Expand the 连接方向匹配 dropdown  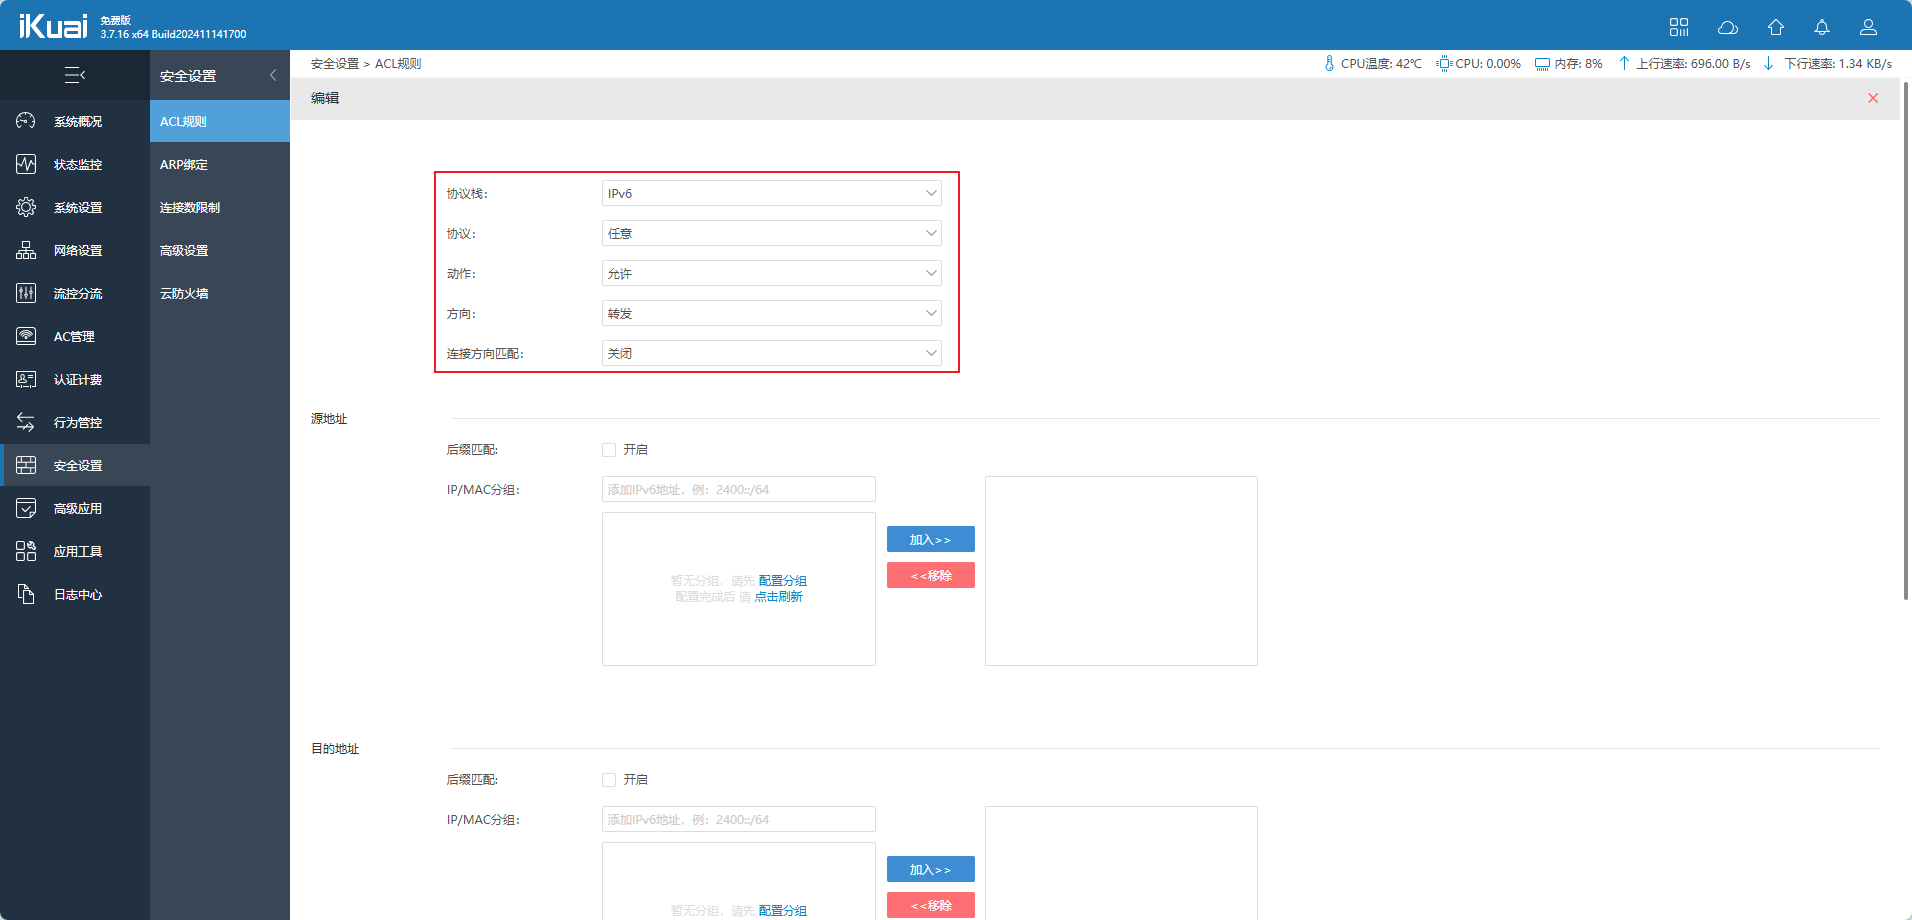point(771,353)
